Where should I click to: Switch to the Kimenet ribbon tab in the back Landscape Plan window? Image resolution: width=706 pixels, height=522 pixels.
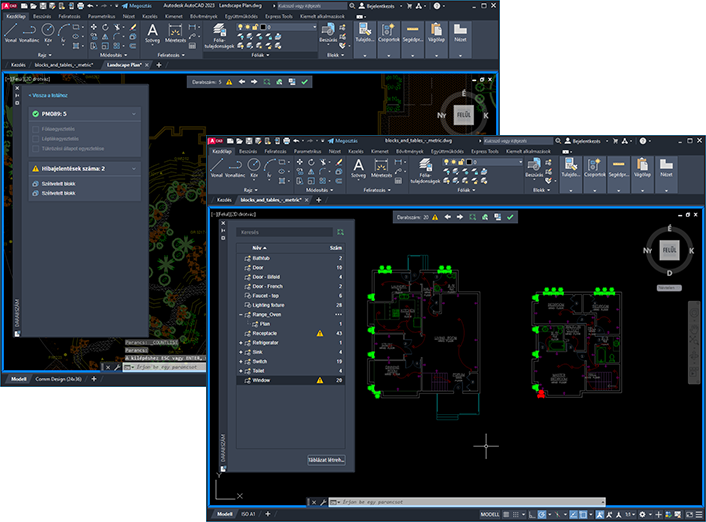(x=173, y=16)
